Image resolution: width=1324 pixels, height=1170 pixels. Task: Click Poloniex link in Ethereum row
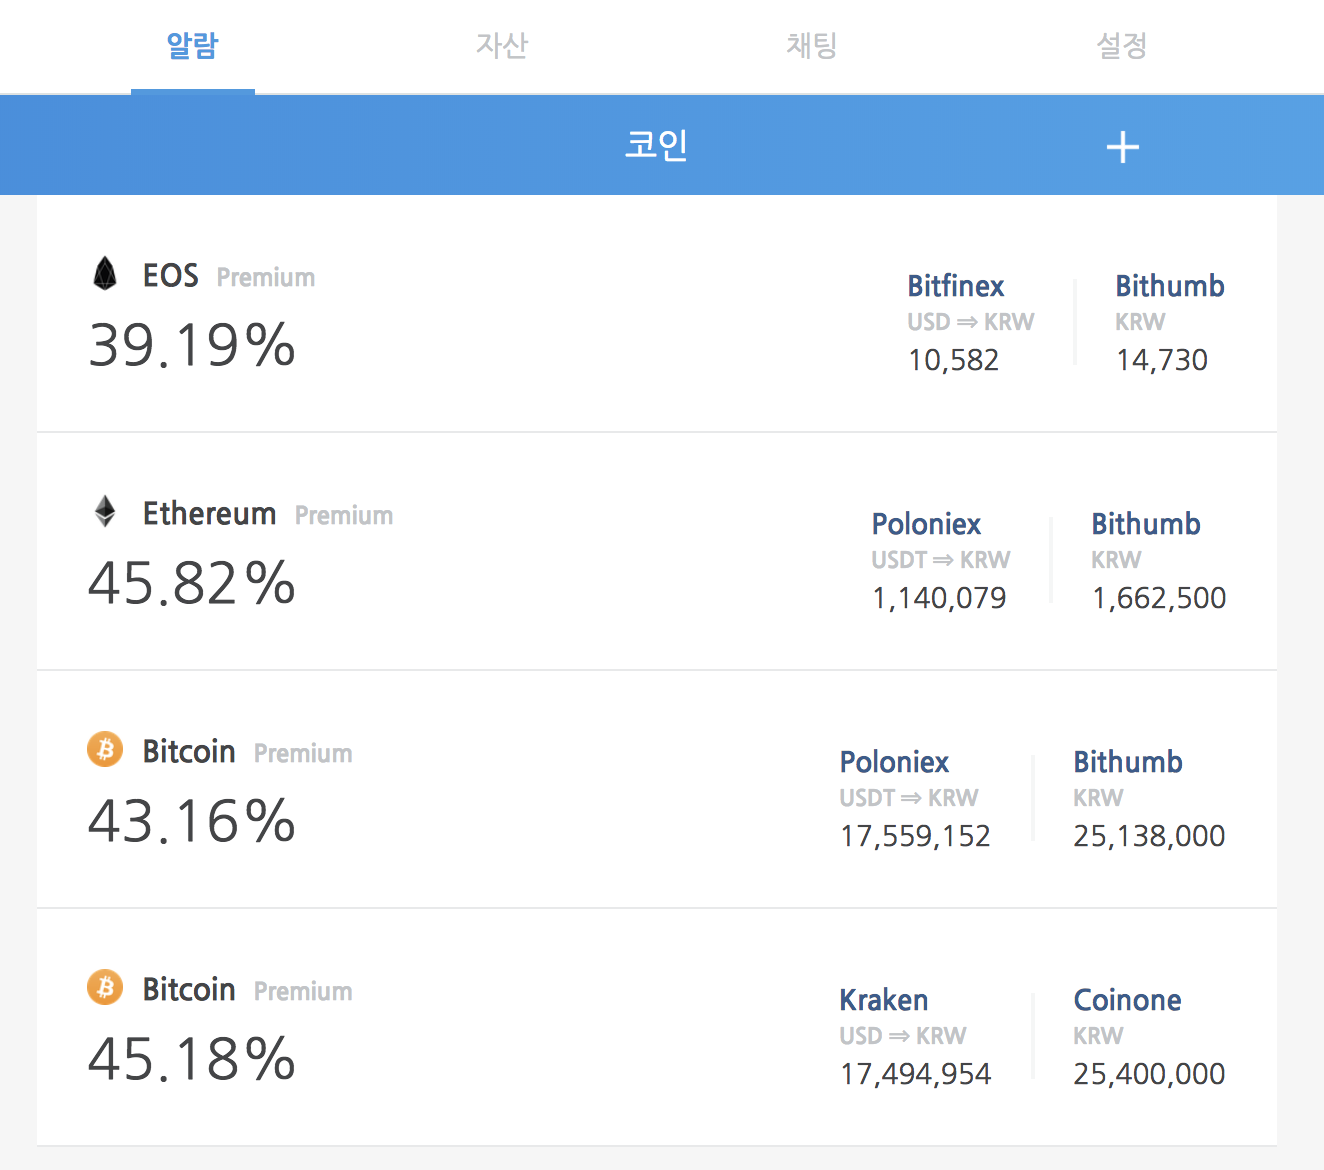pyautogui.click(x=926, y=524)
